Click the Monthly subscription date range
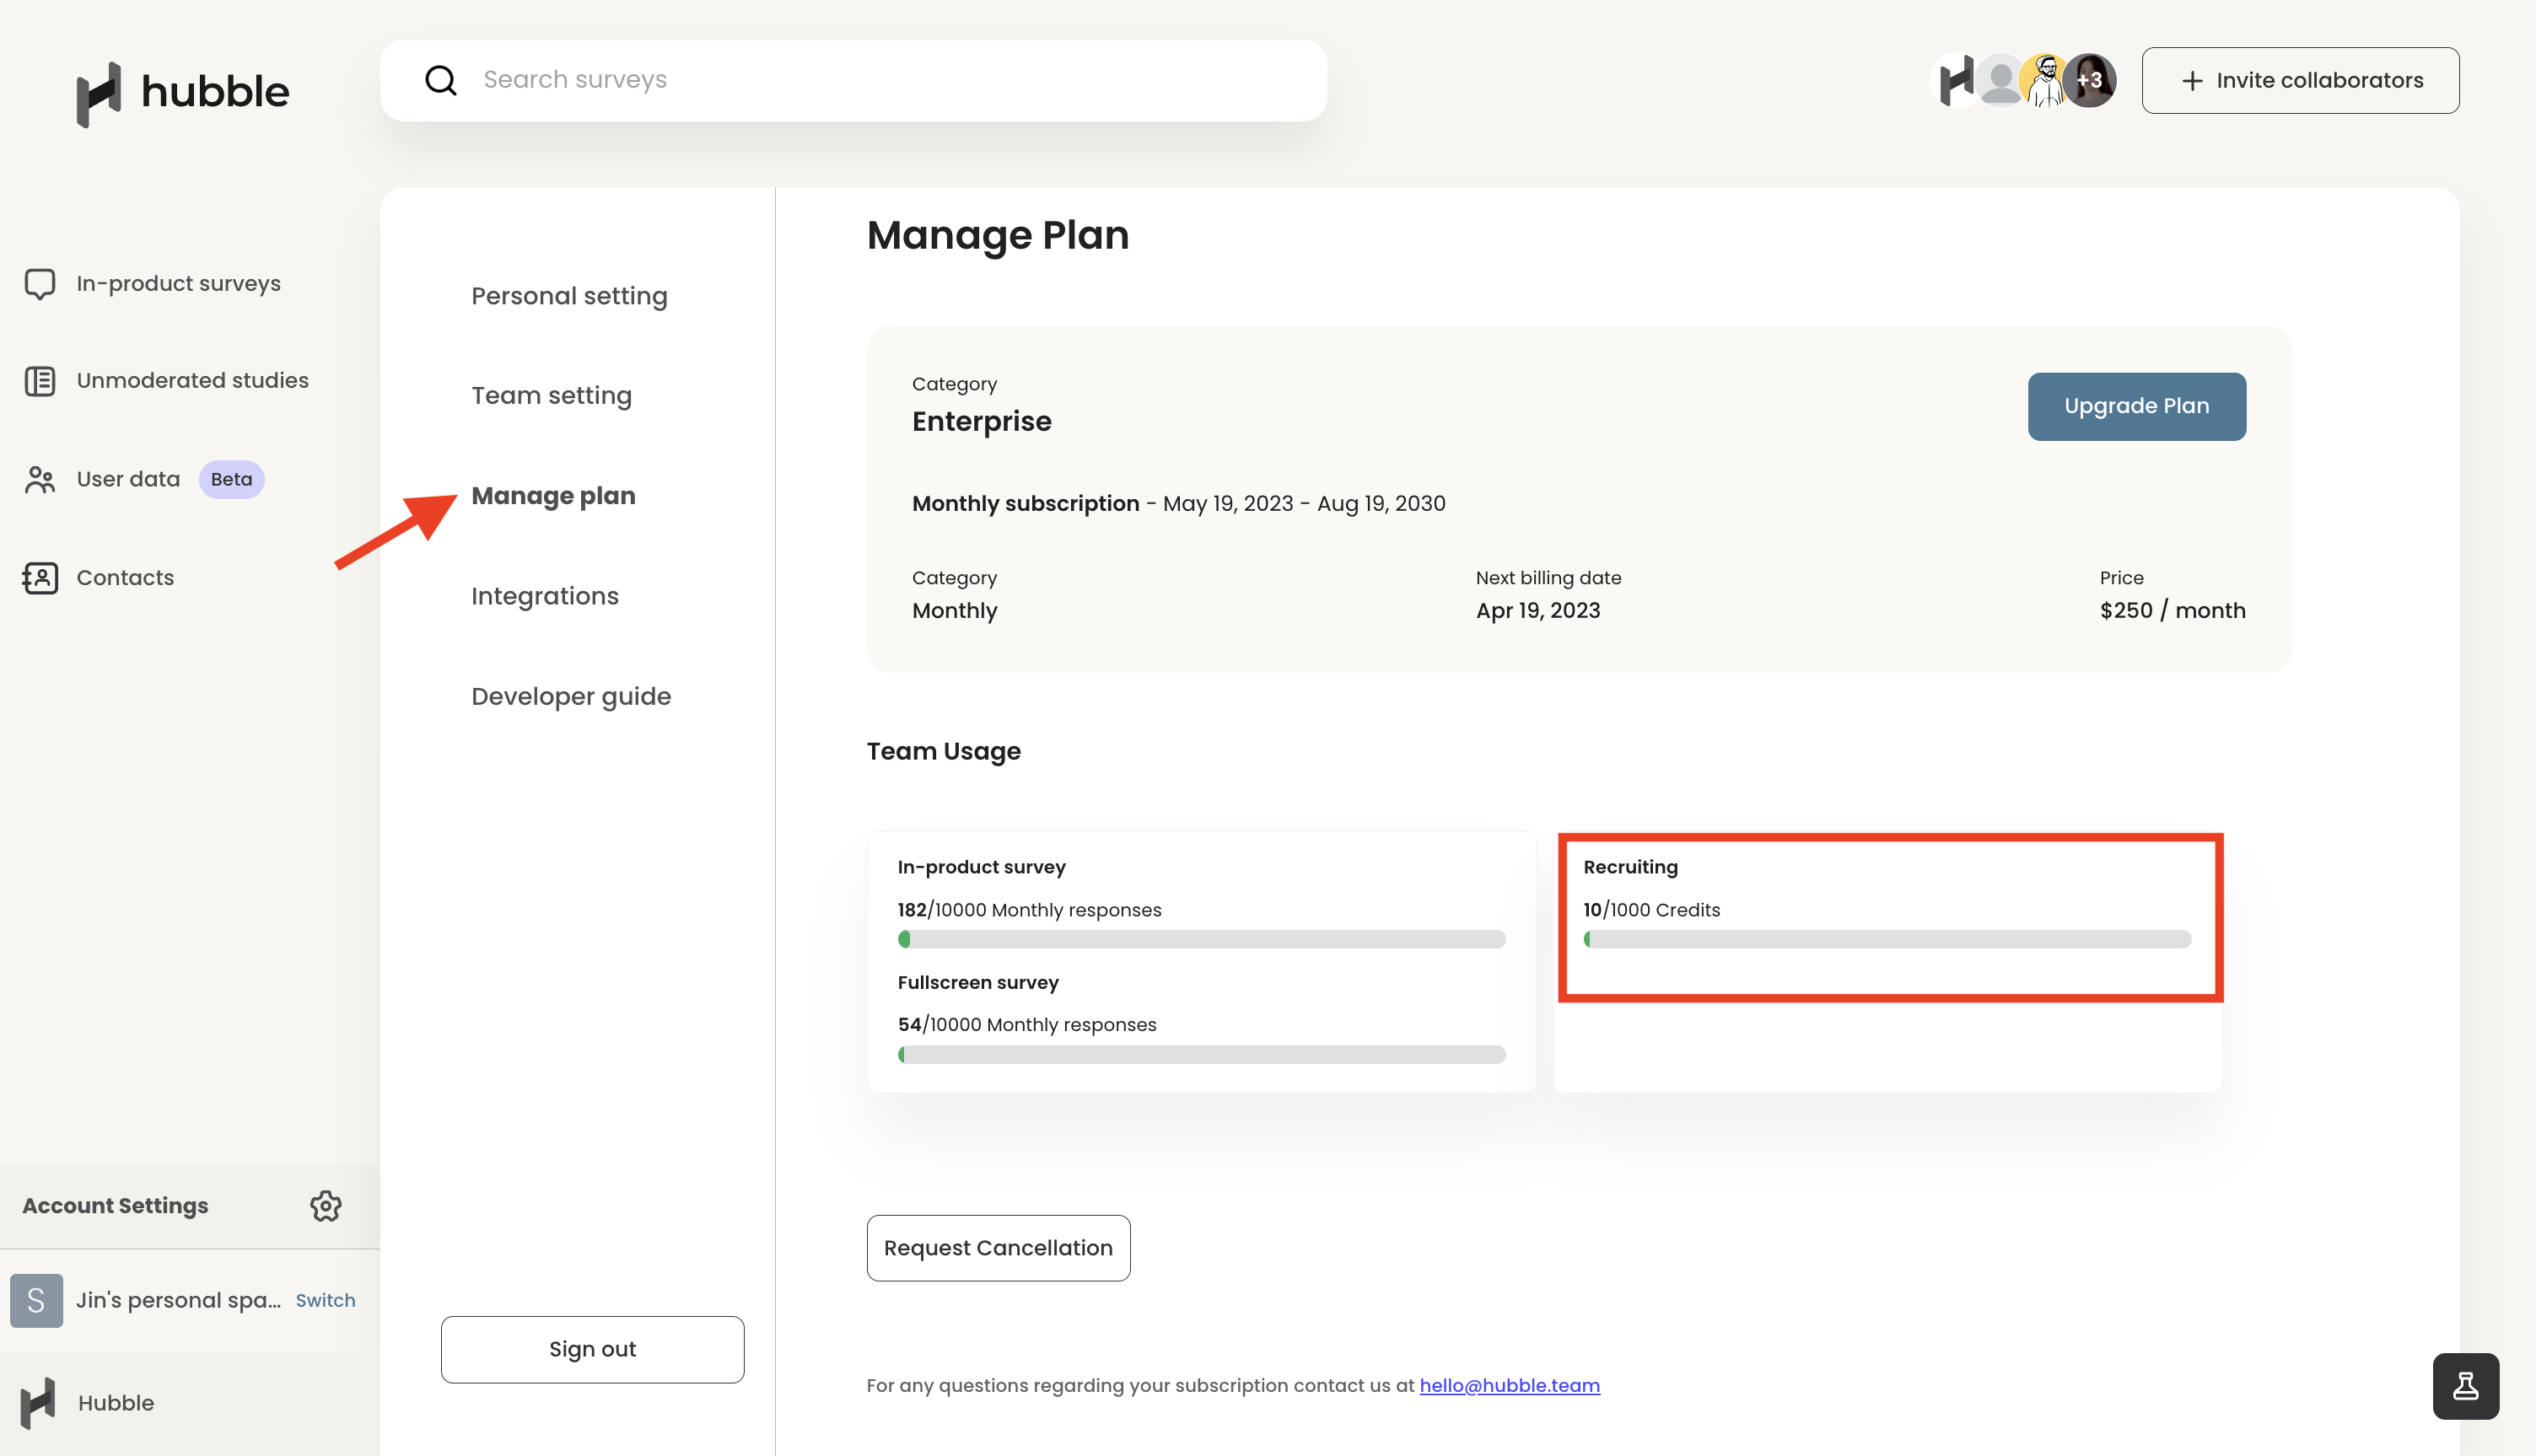 click(1304, 504)
